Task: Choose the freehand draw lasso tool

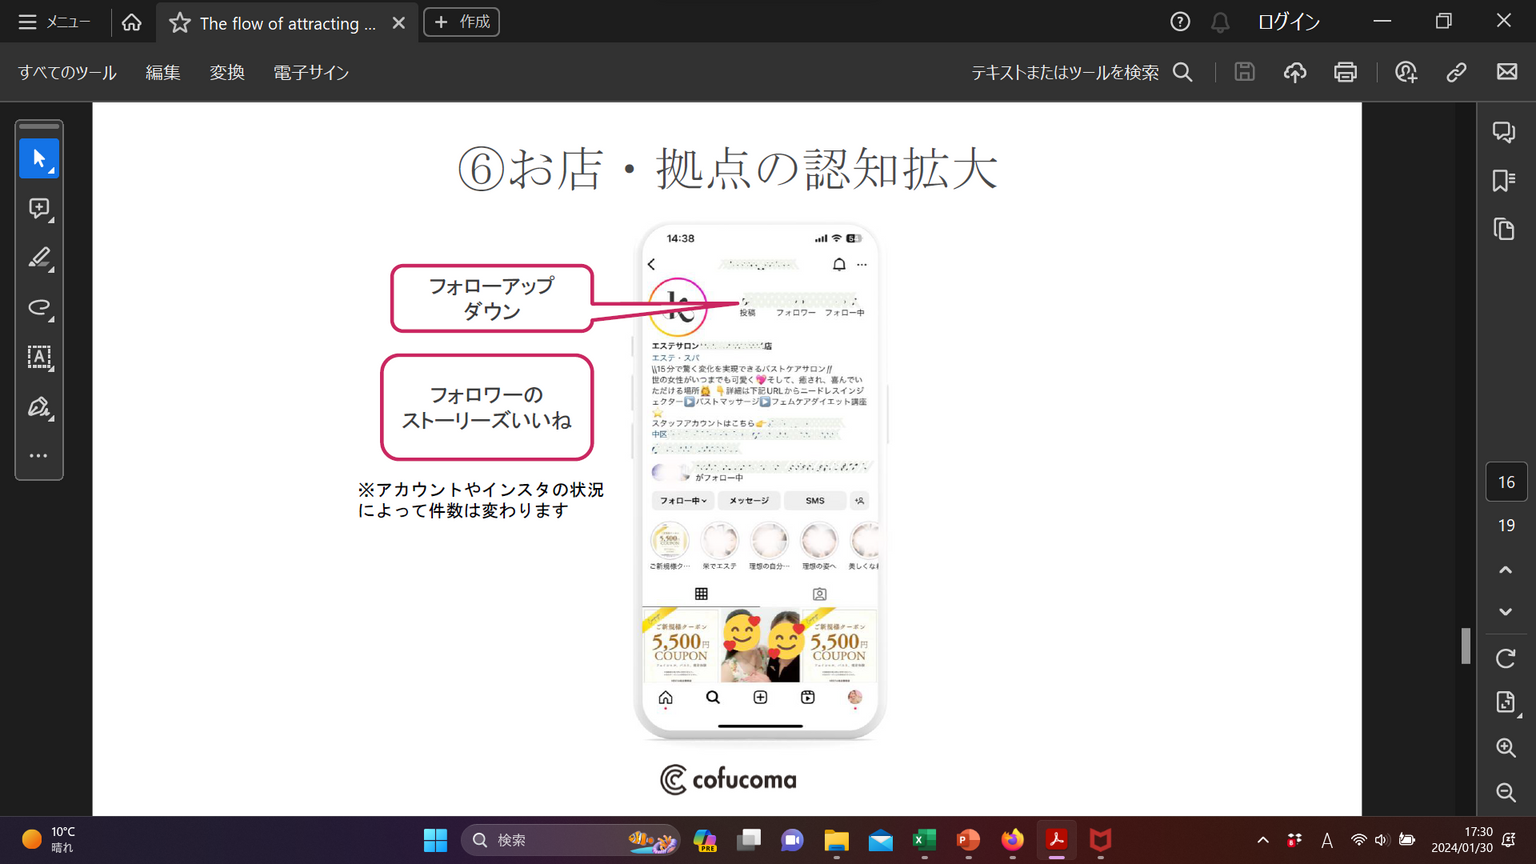Action: 39,307
